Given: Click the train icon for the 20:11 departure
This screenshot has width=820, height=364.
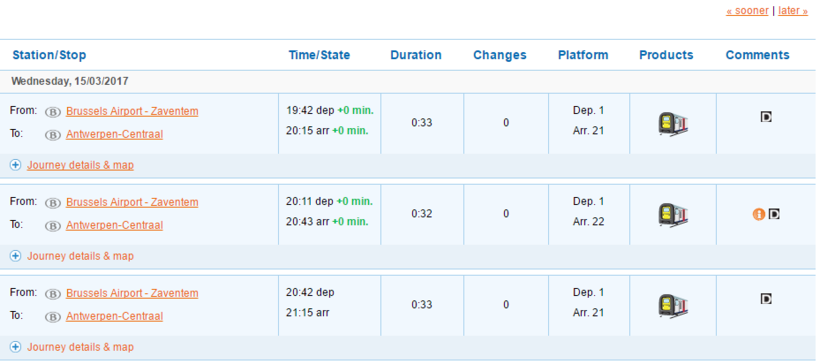Looking at the screenshot, I should [x=673, y=215].
